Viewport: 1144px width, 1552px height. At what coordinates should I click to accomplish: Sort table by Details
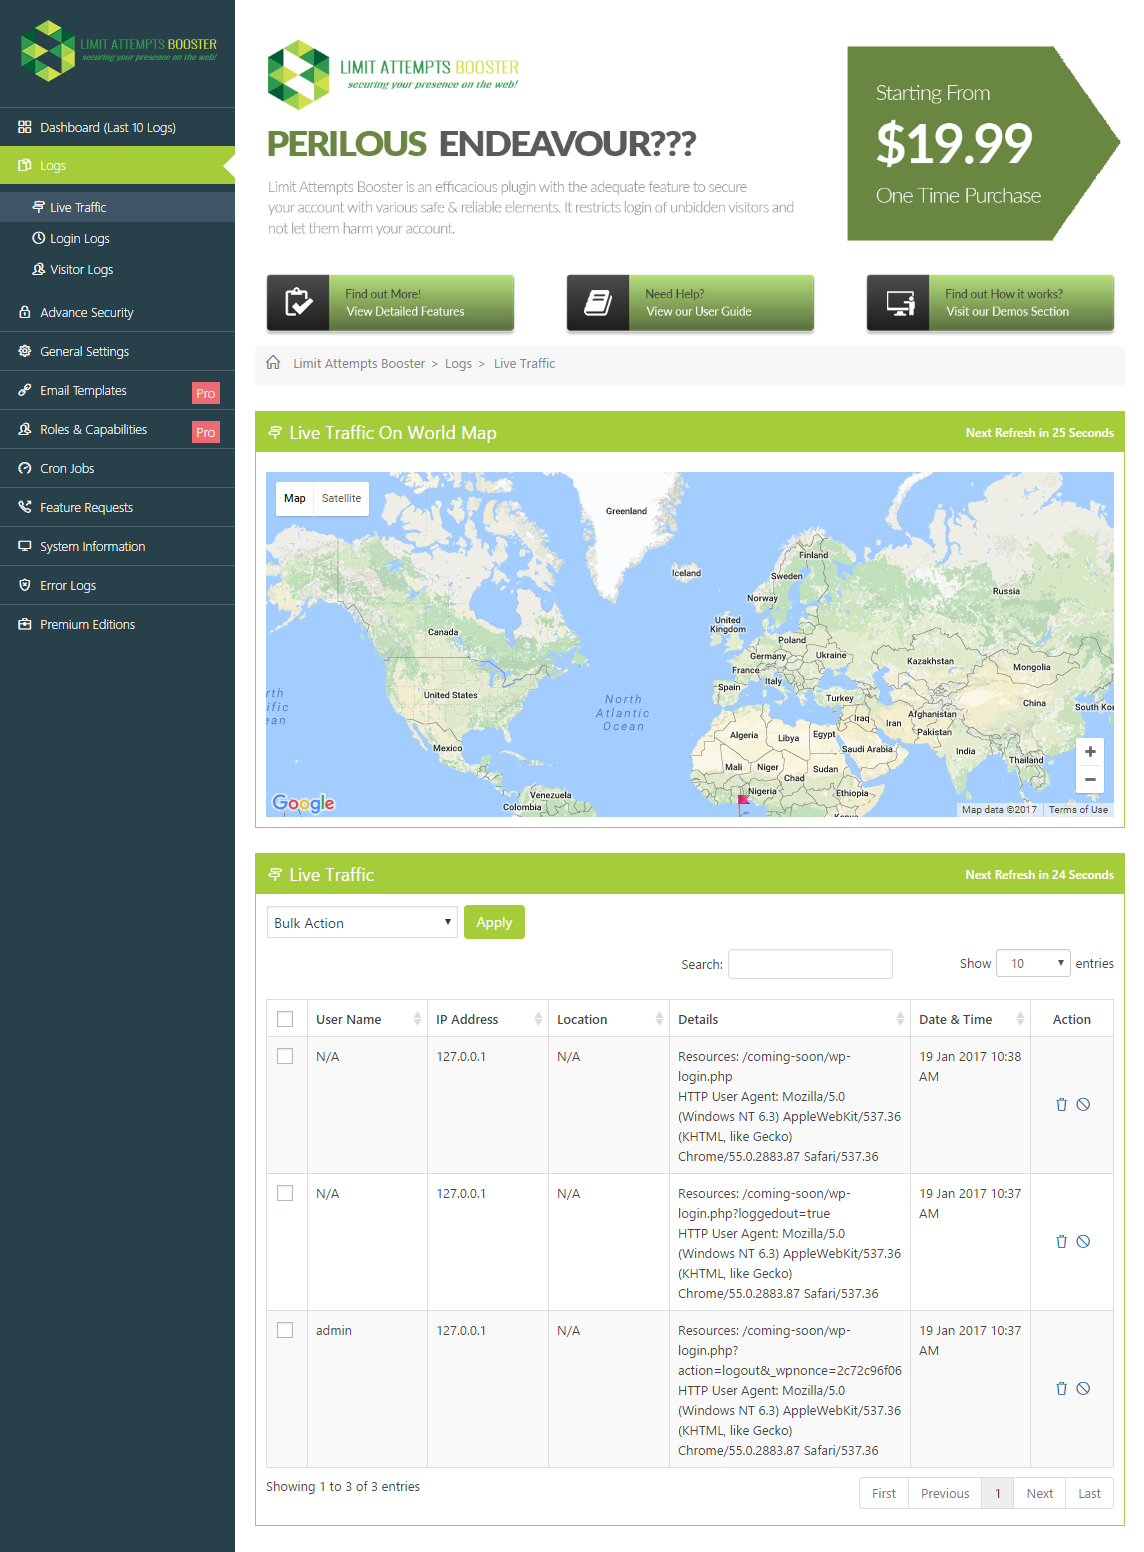pyautogui.click(x=790, y=1019)
